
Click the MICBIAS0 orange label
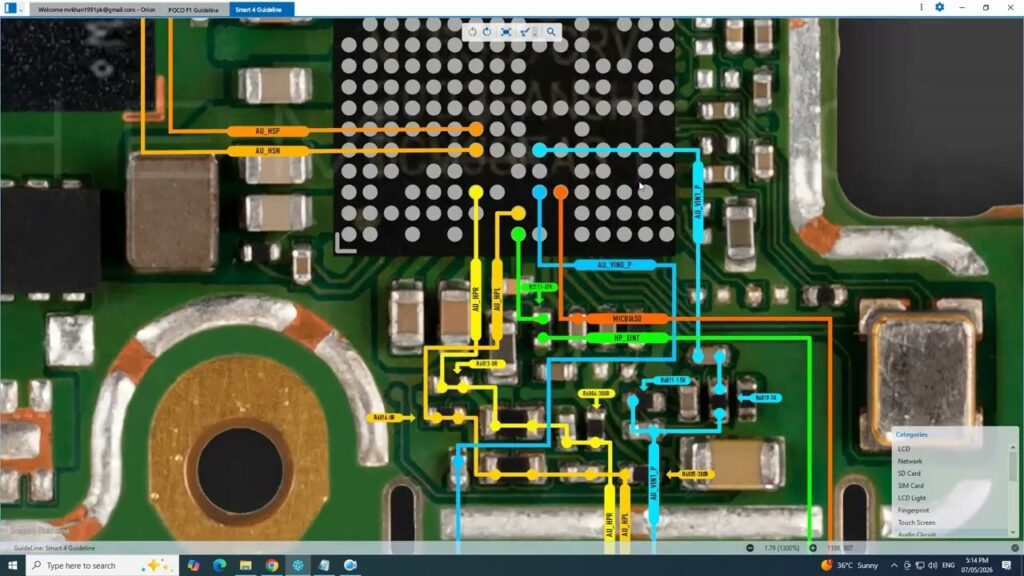pos(627,319)
